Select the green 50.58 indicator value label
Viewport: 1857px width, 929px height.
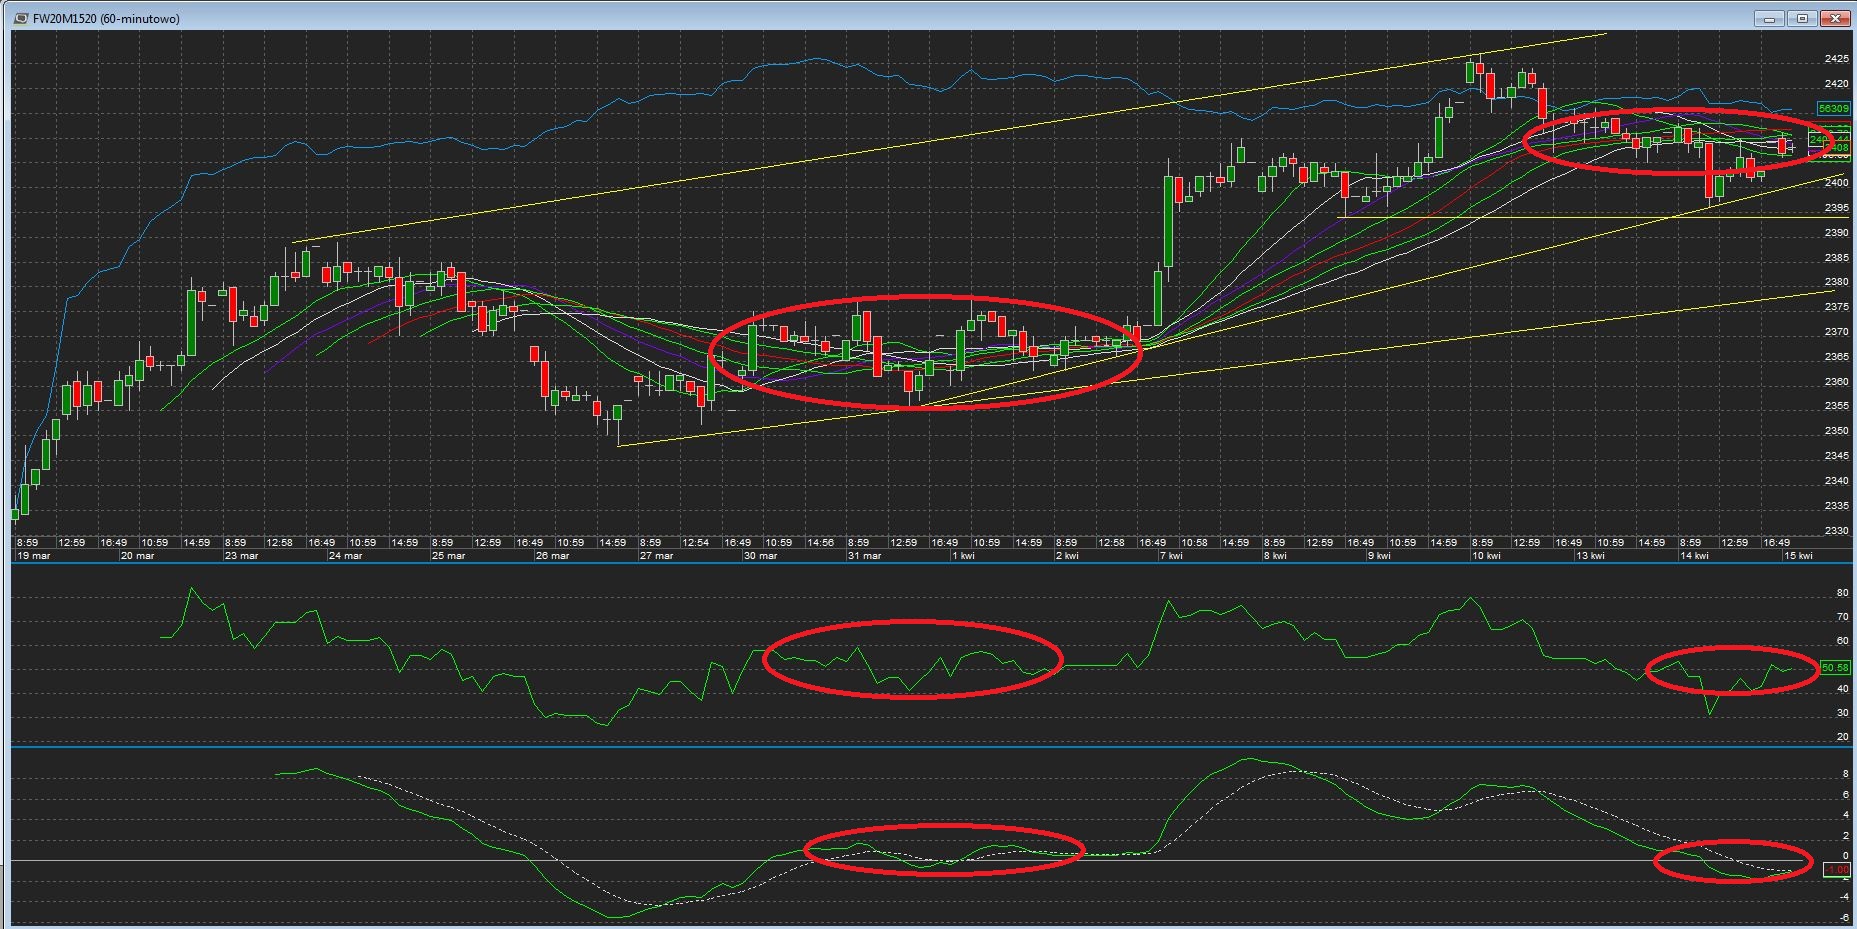(x=1836, y=667)
